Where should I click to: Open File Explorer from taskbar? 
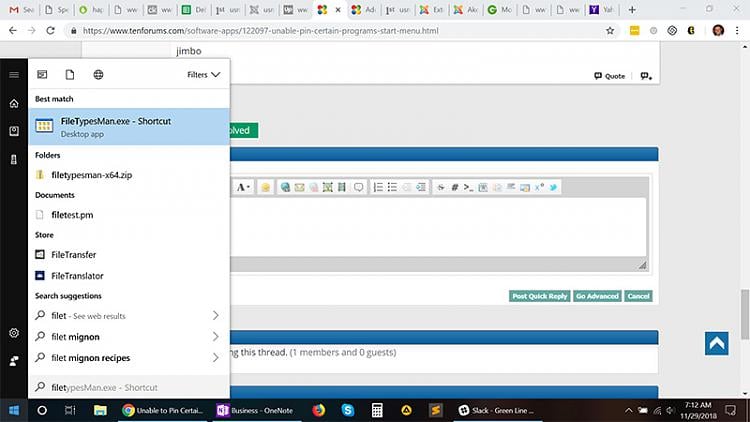coord(100,410)
